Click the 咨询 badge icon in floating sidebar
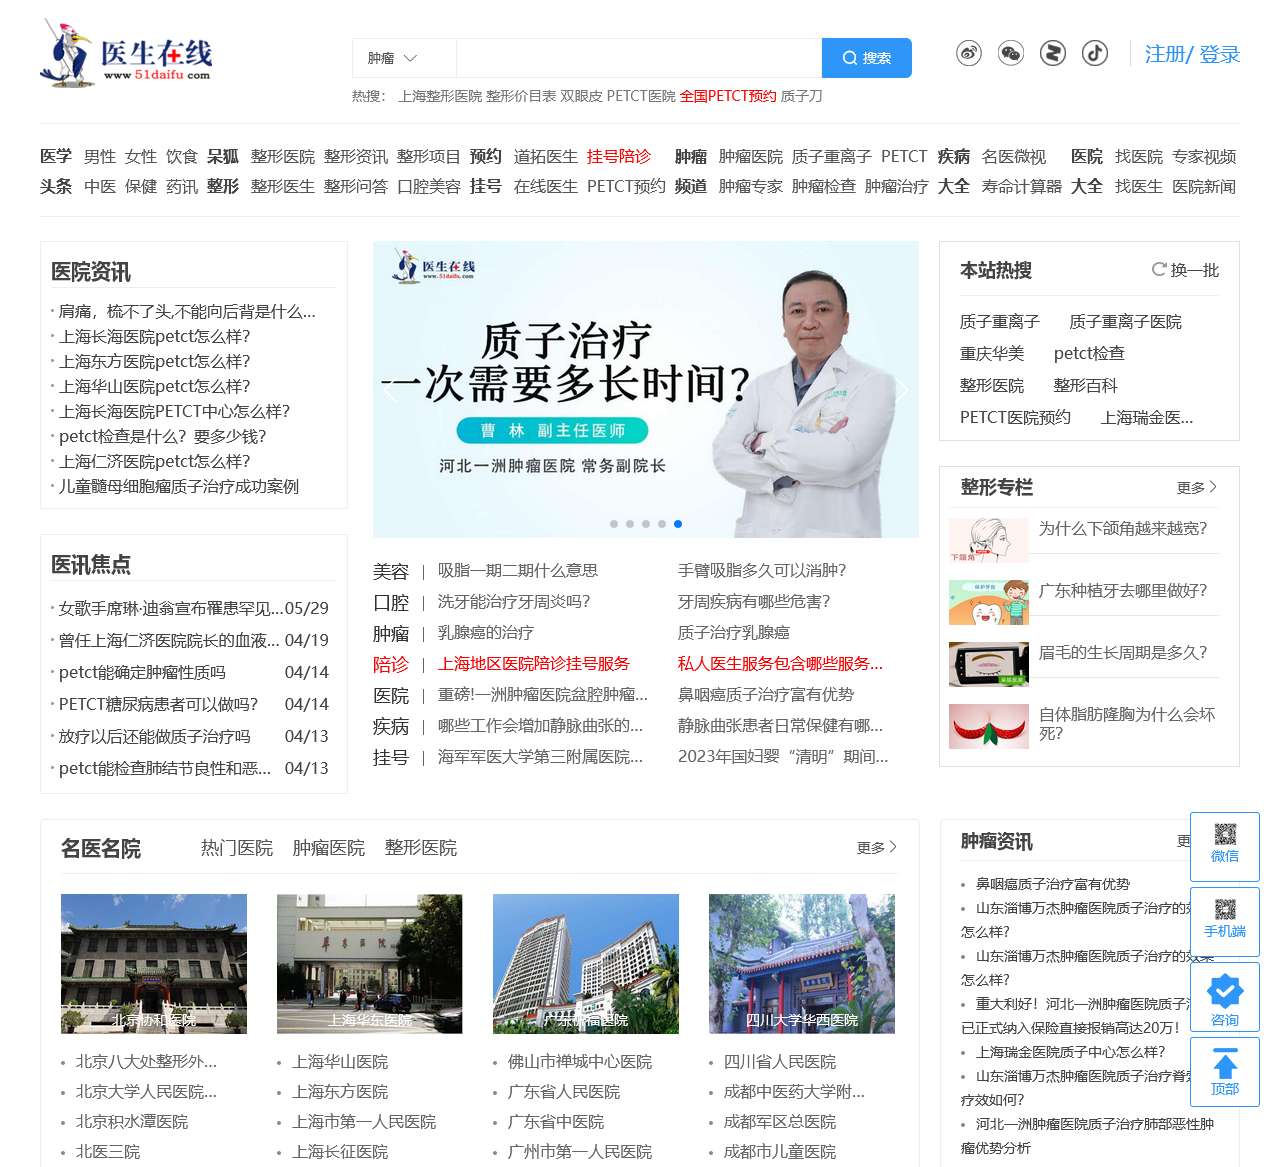Screen dimensions: 1280x1167 [x=1224, y=990]
